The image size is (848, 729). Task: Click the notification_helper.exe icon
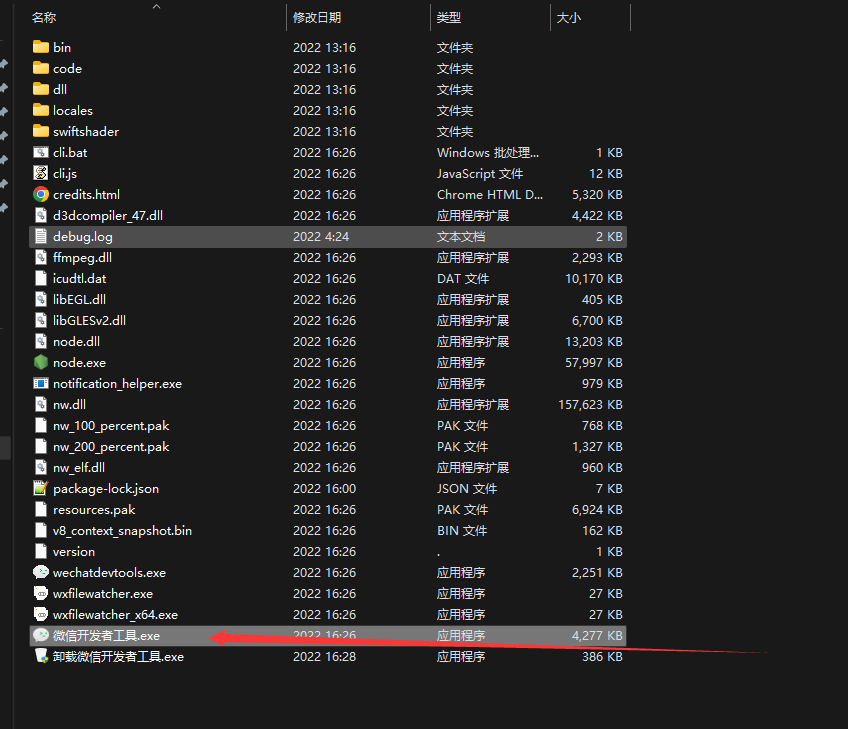click(41, 383)
